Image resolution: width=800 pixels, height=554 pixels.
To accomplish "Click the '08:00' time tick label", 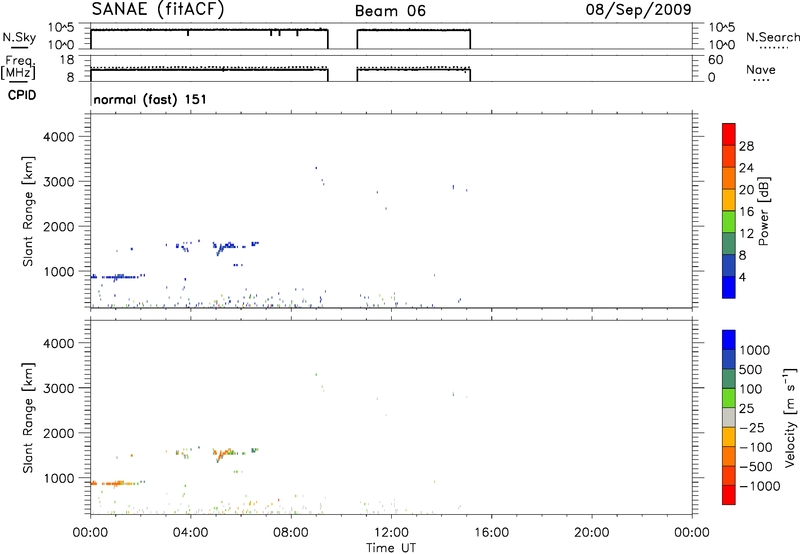I will click(291, 533).
